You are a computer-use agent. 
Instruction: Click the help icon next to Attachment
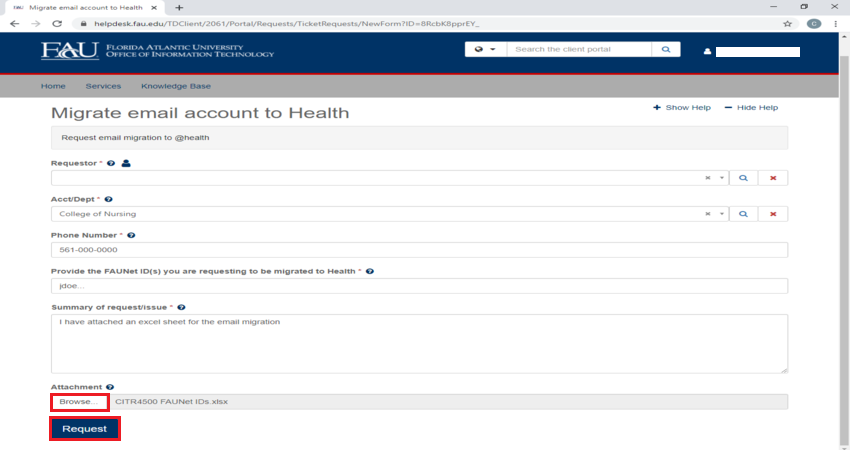(x=110, y=386)
